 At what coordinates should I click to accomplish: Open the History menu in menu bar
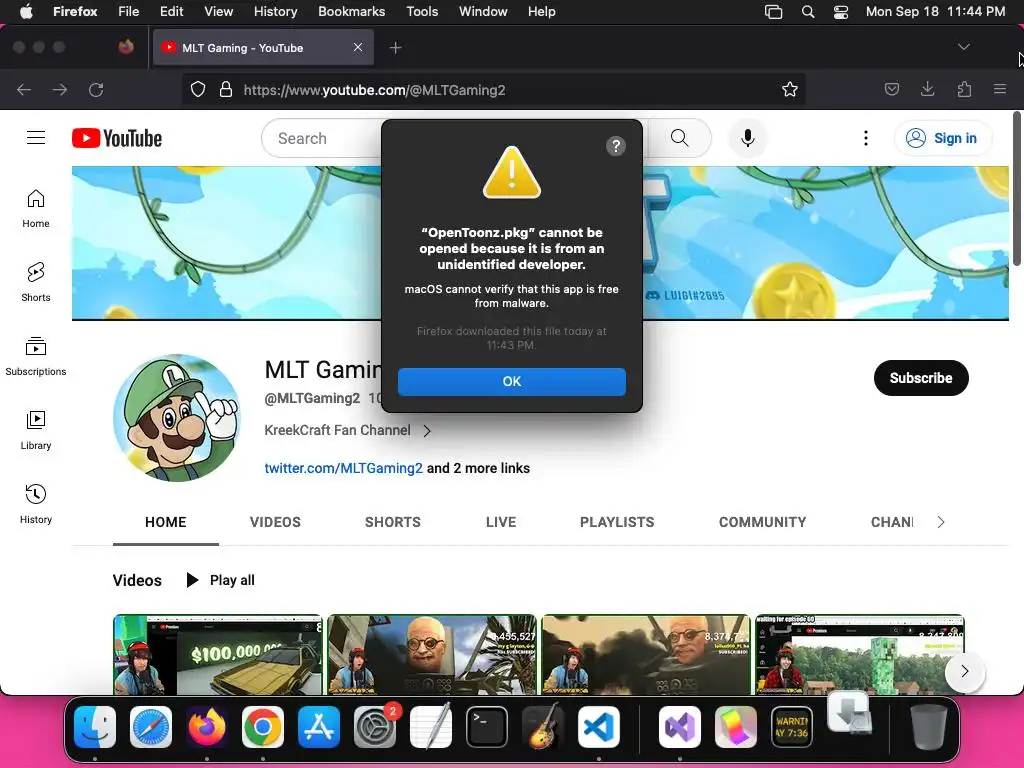click(275, 12)
